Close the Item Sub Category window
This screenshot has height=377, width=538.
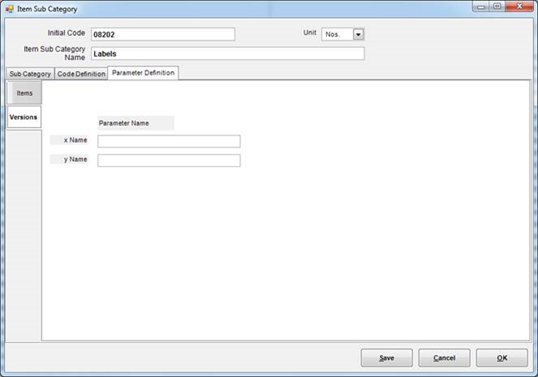(x=519, y=6)
